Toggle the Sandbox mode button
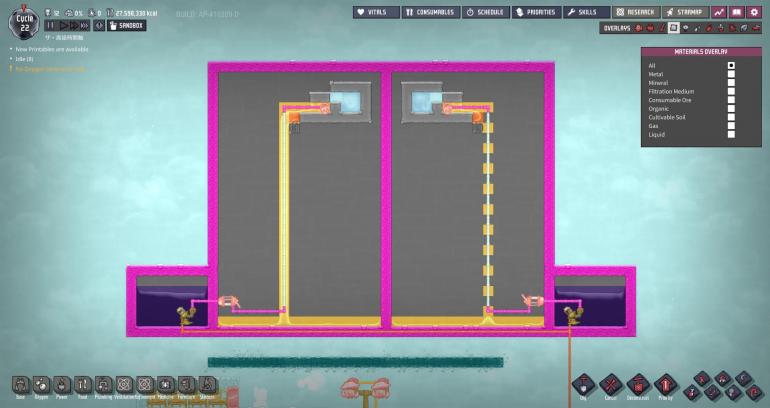 pyautogui.click(x=127, y=26)
